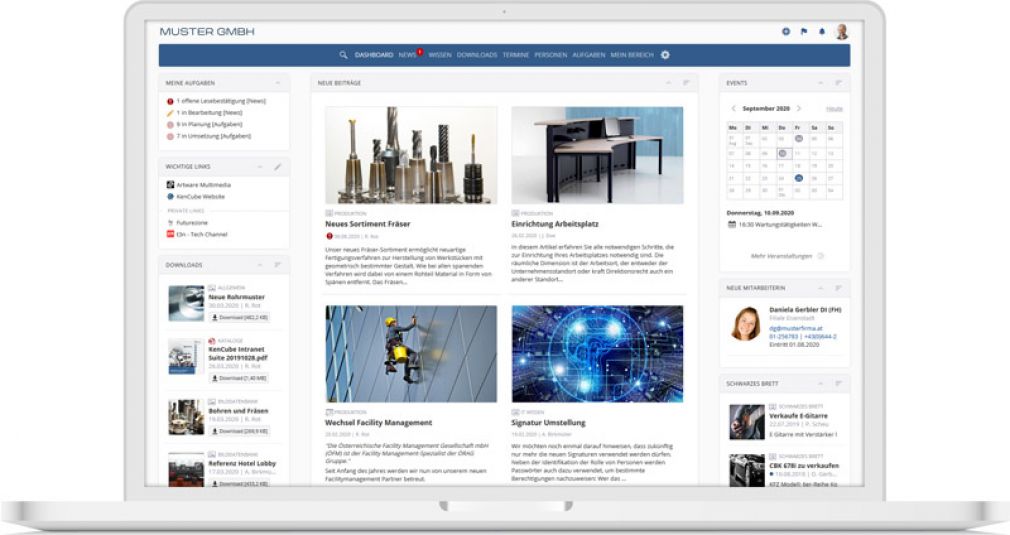Open the CBK 678i zu verkaufen listing
The image size is (1010, 535).
point(804,465)
